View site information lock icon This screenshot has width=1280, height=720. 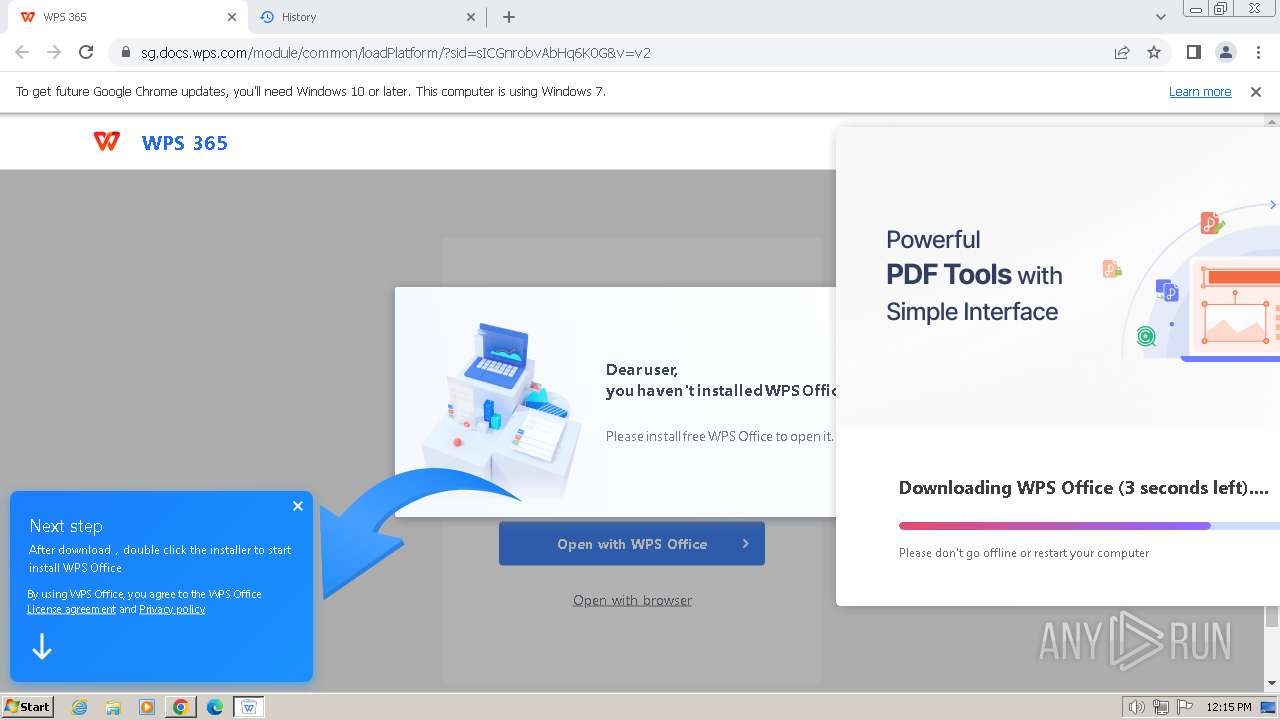pyautogui.click(x=126, y=53)
